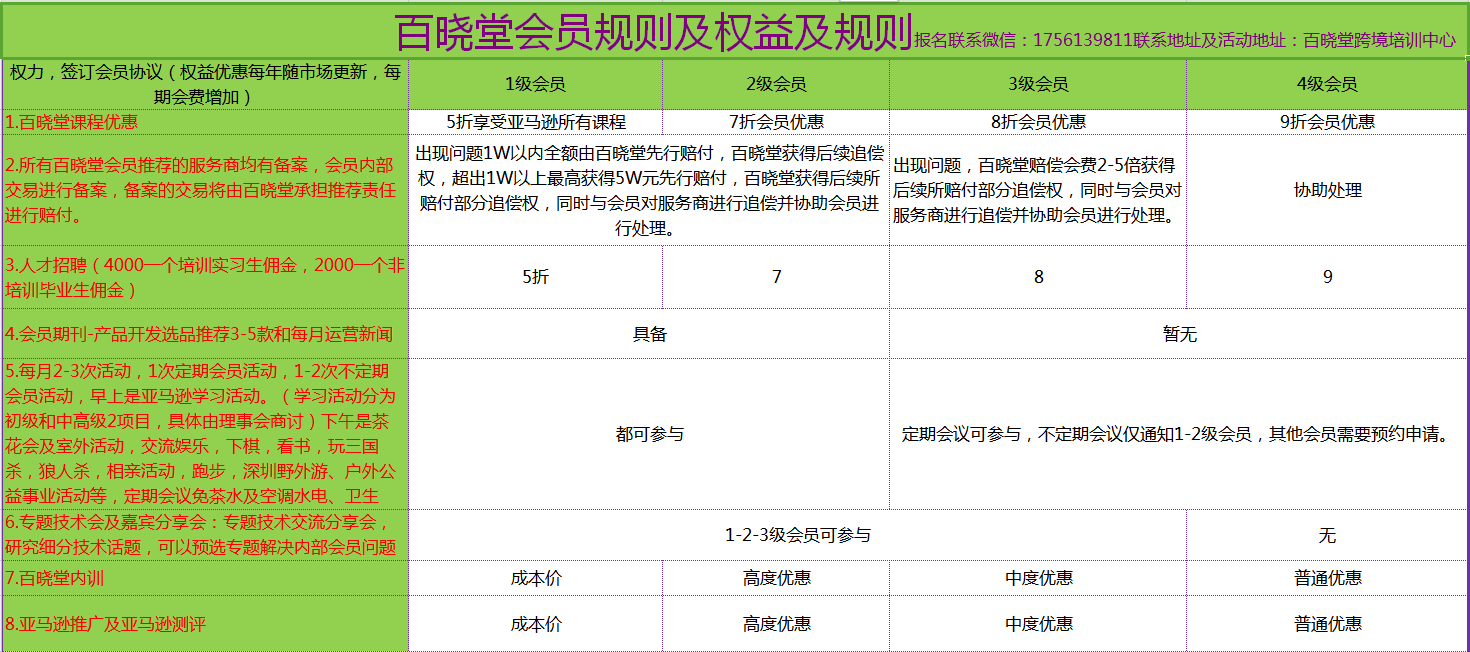Select cell 7折会员优惠
Image resolution: width=1470 pixels, height=652 pixels.
(x=776, y=122)
